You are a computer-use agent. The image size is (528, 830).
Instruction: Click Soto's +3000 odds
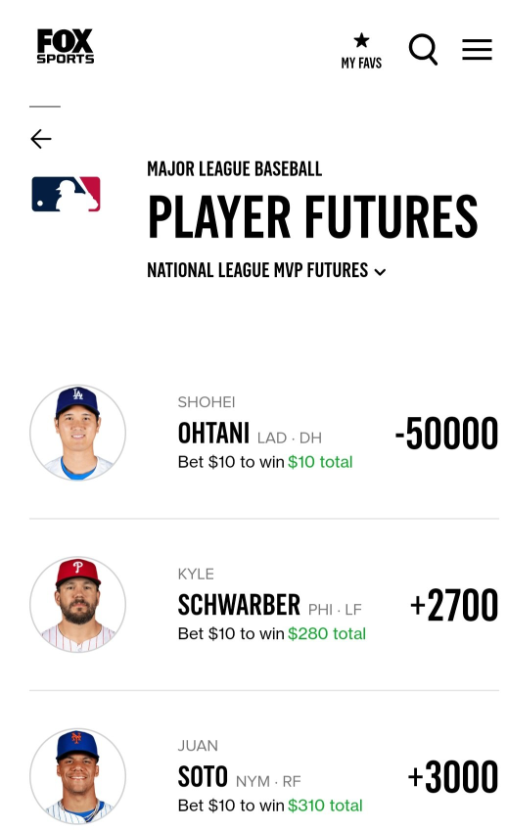[453, 777]
